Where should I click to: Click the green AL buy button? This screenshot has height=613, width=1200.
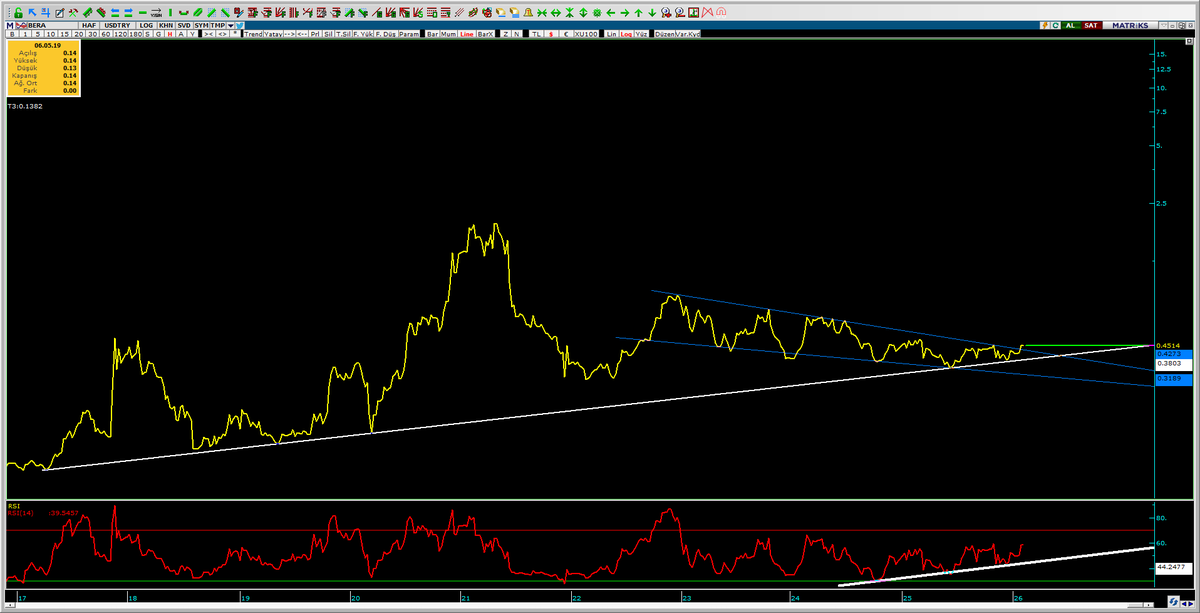[x=1070, y=24]
